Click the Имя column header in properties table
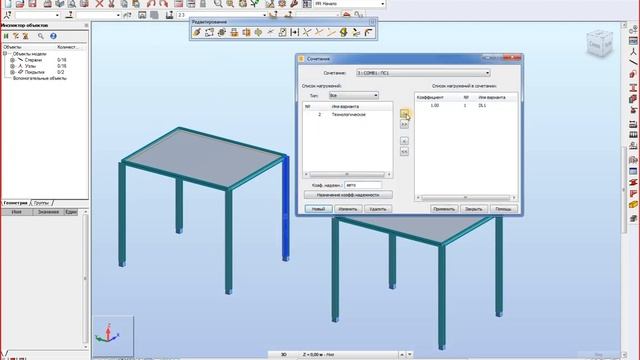 pos(17,212)
